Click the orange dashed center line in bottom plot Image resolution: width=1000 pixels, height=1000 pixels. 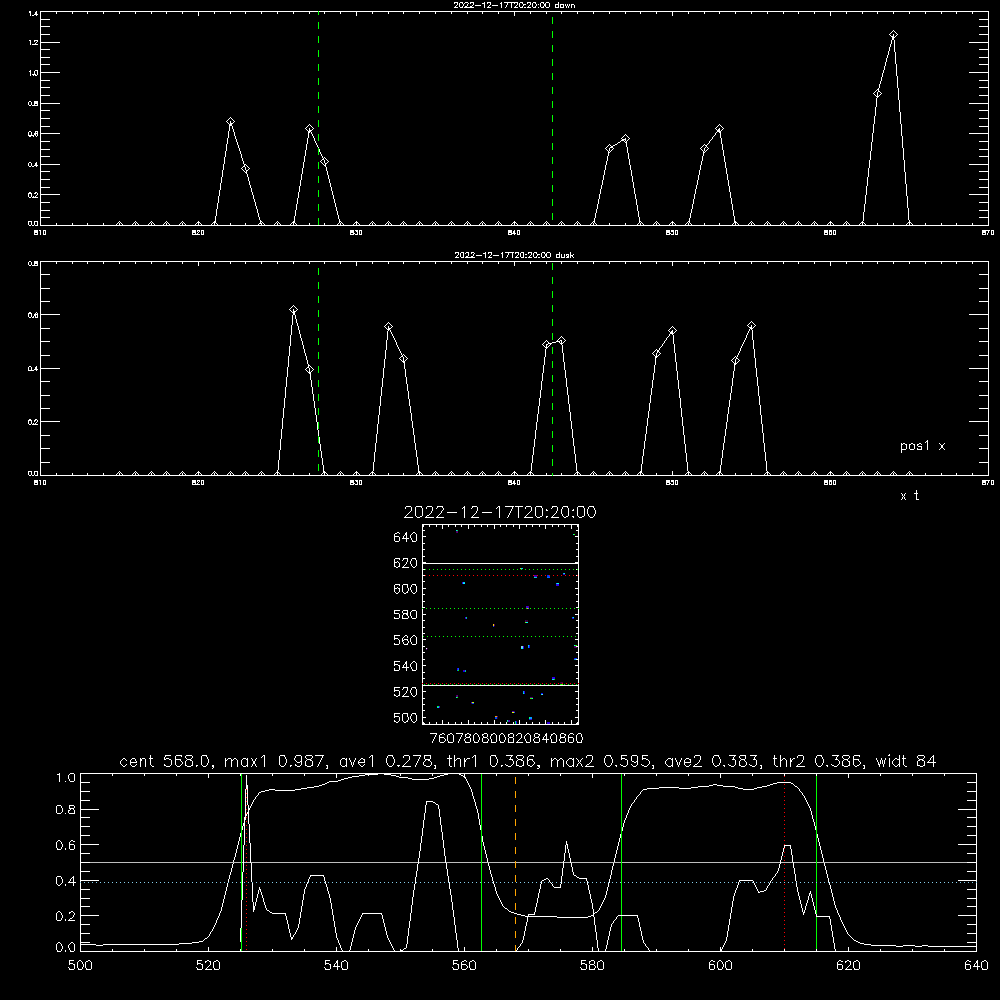click(x=515, y=862)
